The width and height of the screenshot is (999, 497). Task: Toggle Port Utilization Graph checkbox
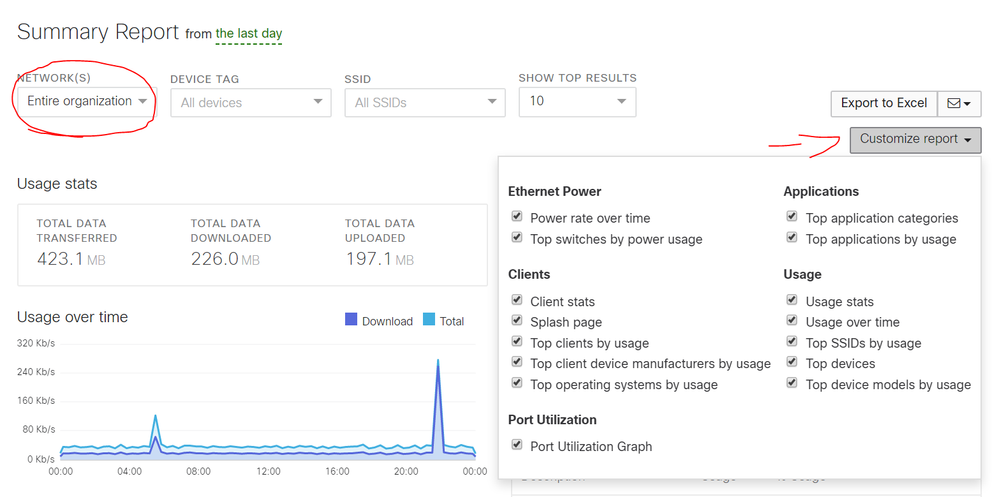(x=517, y=445)
